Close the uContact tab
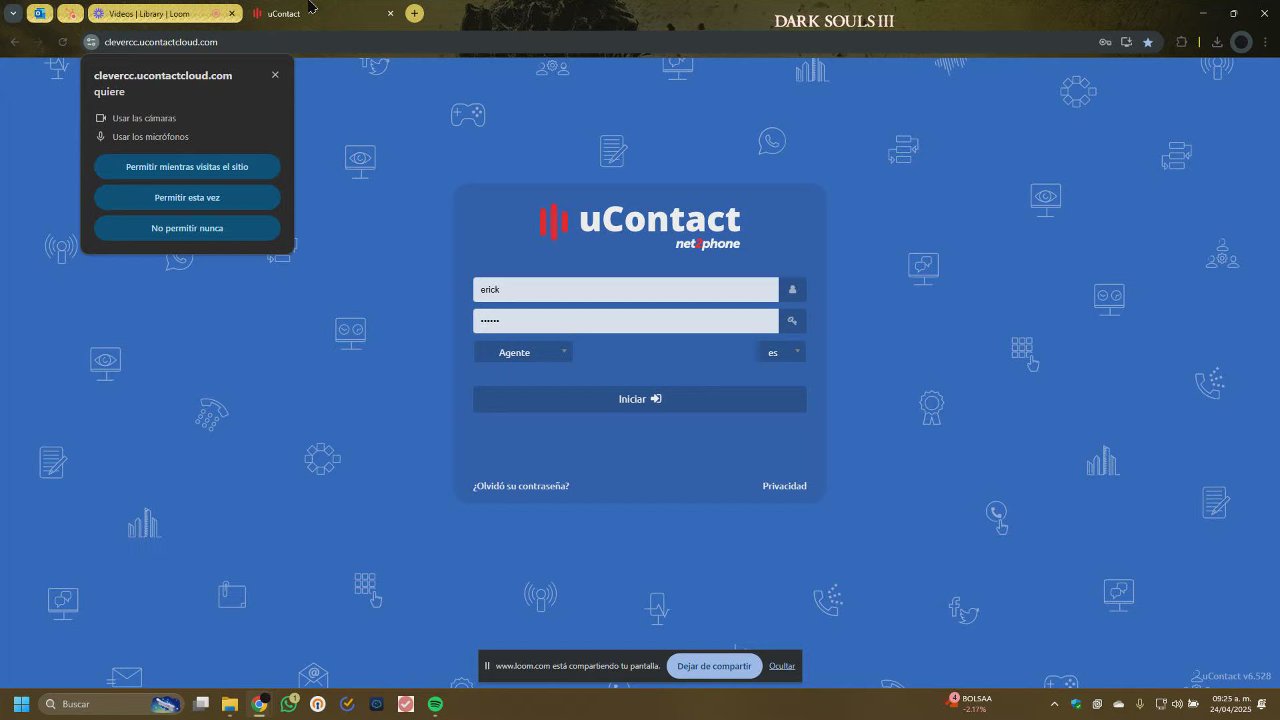The height and width of the screenshot is (720, 1280). (390, 13)
